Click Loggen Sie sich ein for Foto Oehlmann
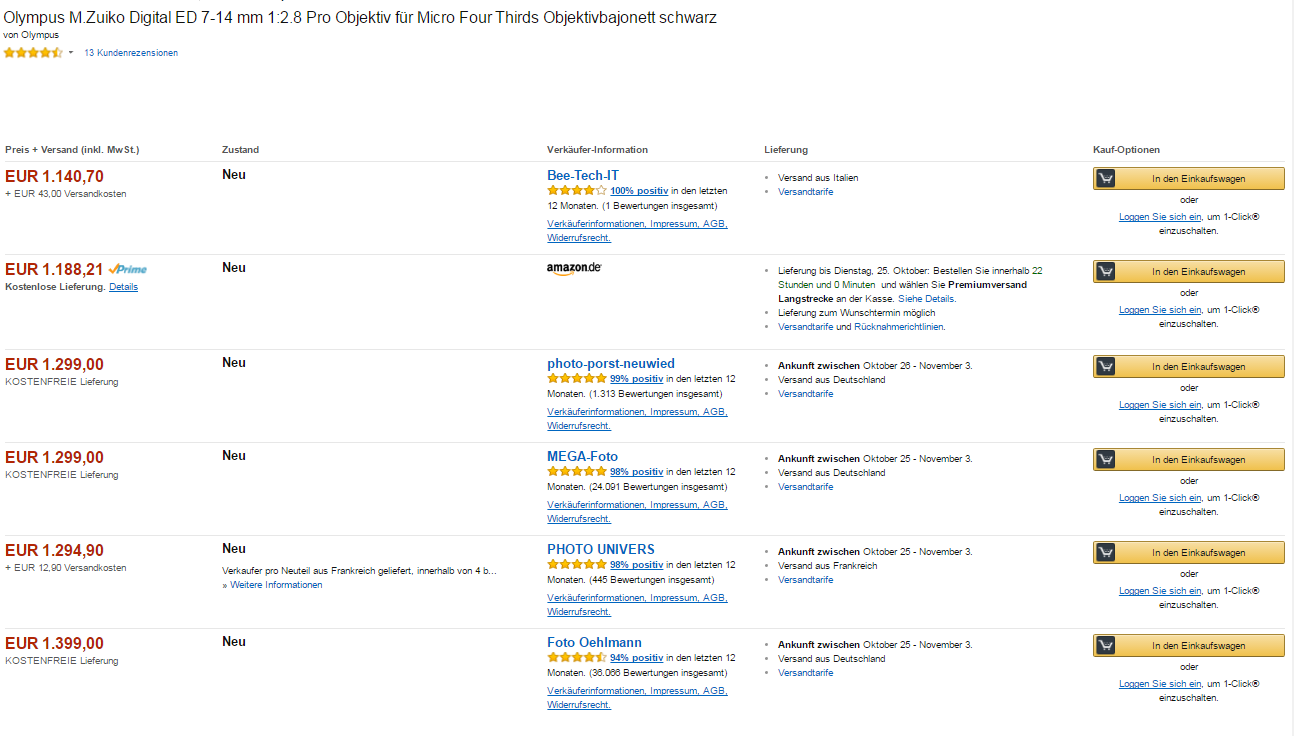Image resolution: width=1294 pixels, height=736 pixels. (1160, 684)
